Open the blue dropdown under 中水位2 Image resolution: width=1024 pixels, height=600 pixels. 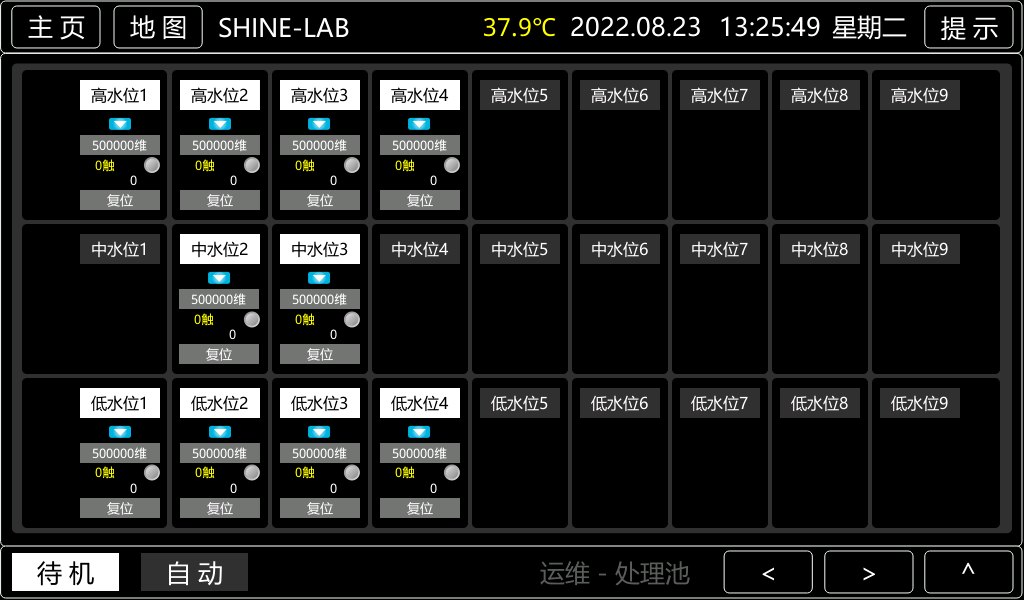pyautogui.click(x=219, y=278)
